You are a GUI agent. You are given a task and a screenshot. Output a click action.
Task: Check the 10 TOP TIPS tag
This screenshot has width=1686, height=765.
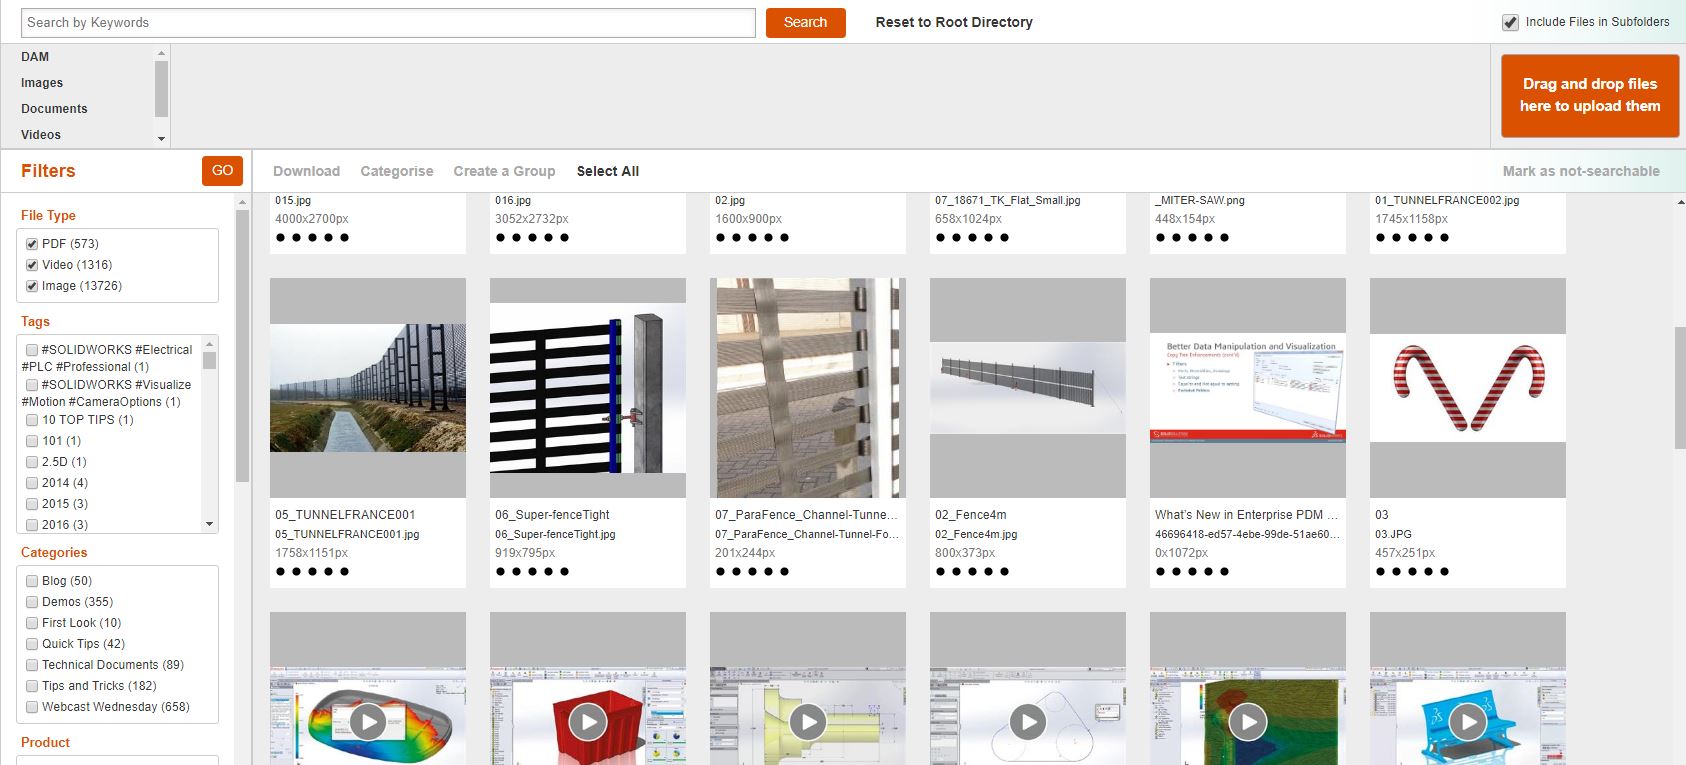[32, 420]
